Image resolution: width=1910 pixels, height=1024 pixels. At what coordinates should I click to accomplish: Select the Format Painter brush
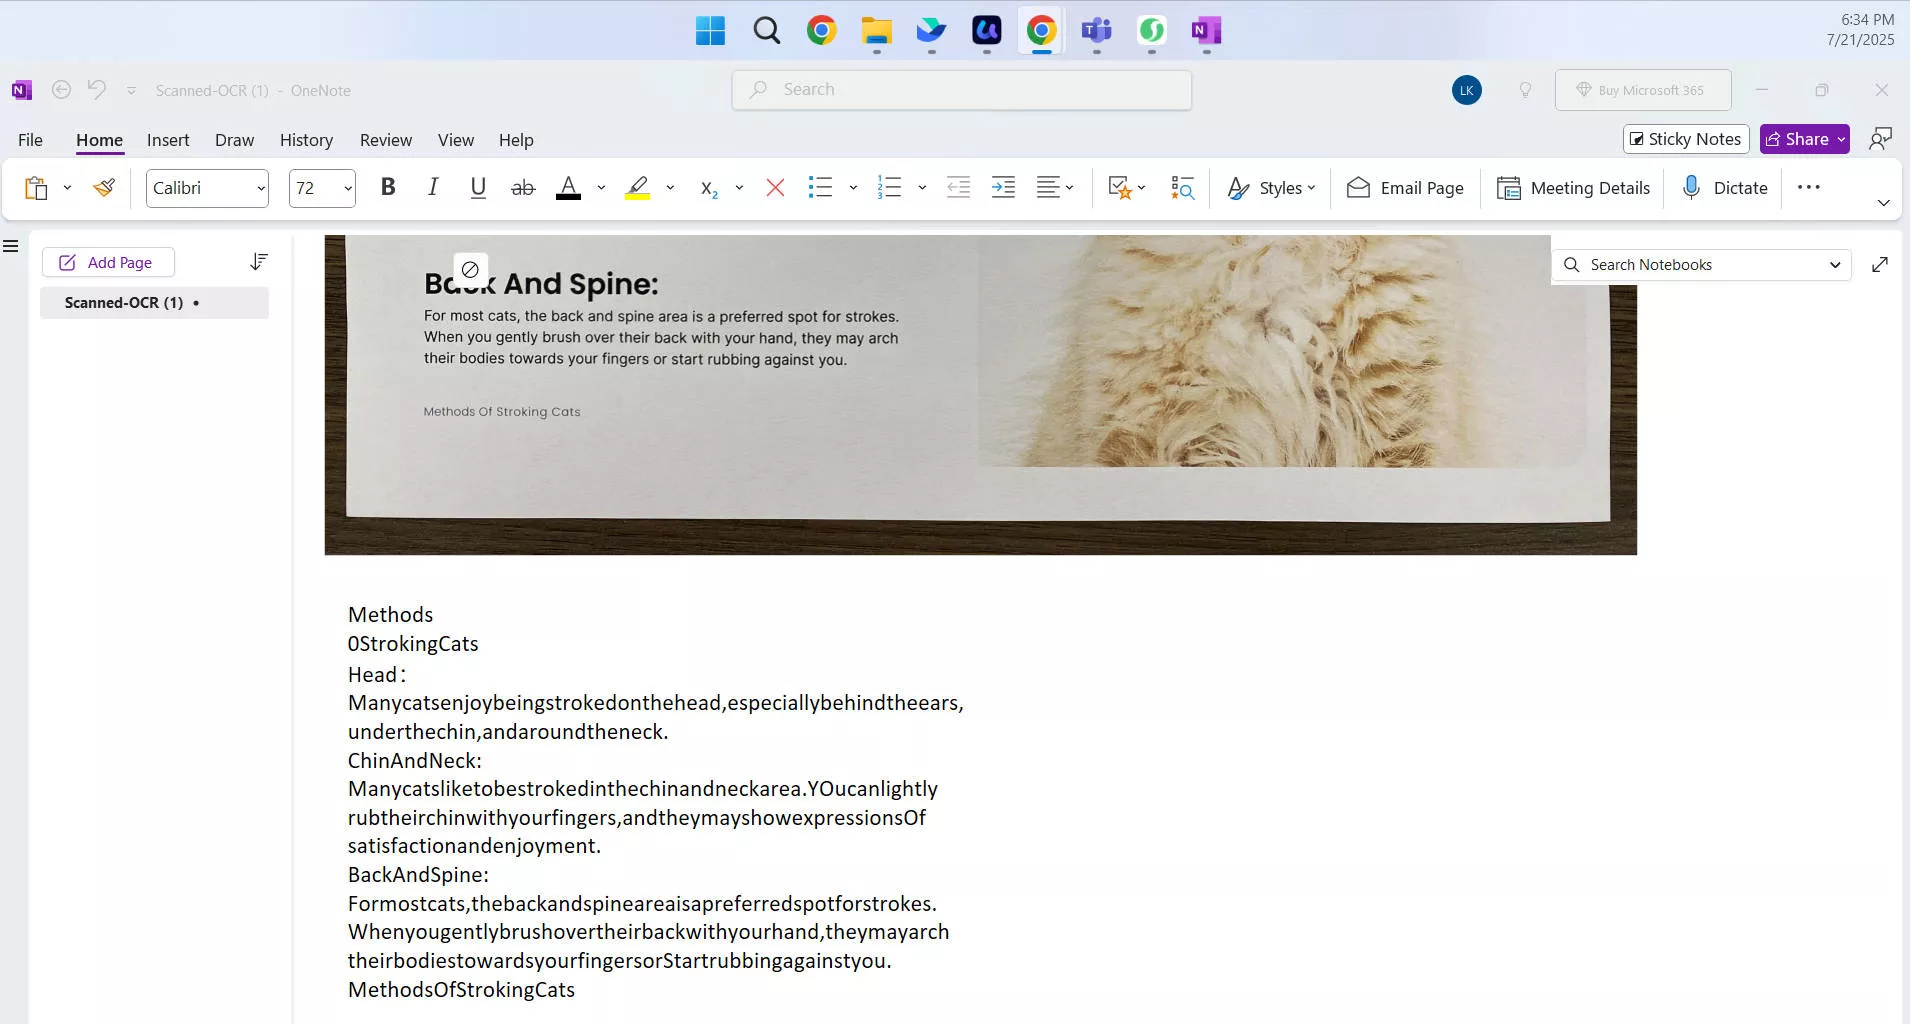pos(104,188)
